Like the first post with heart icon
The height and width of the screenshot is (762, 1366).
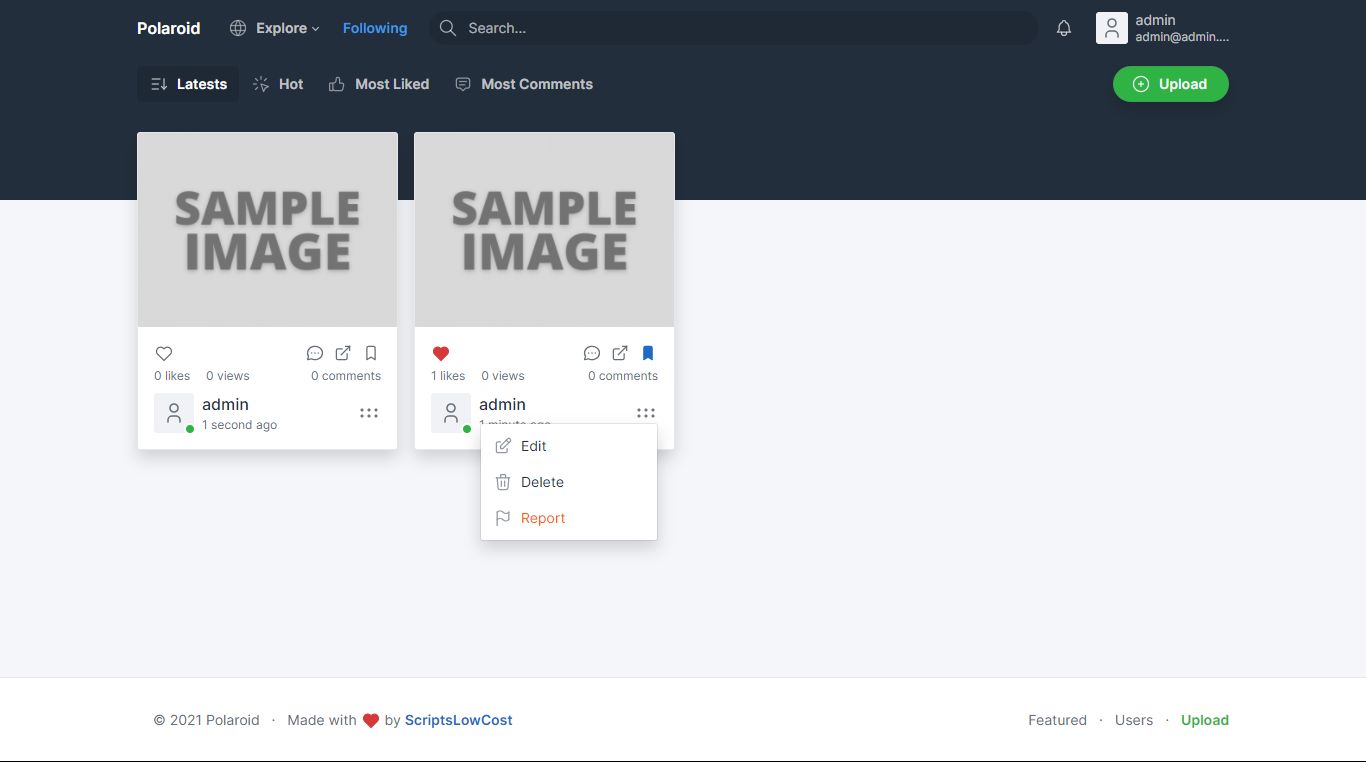click(164, 353)
